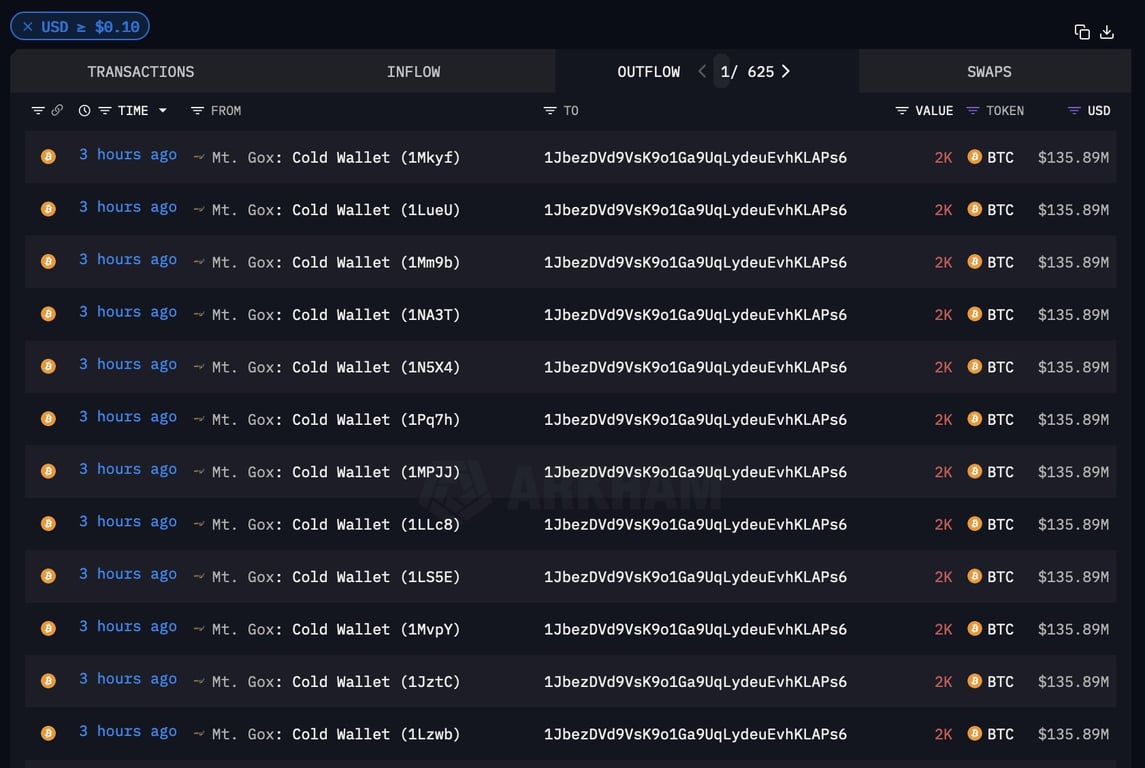This screenshot has width=1145, height=768.
Task: Click the download icon at top right
Action: pos(1107,32)
